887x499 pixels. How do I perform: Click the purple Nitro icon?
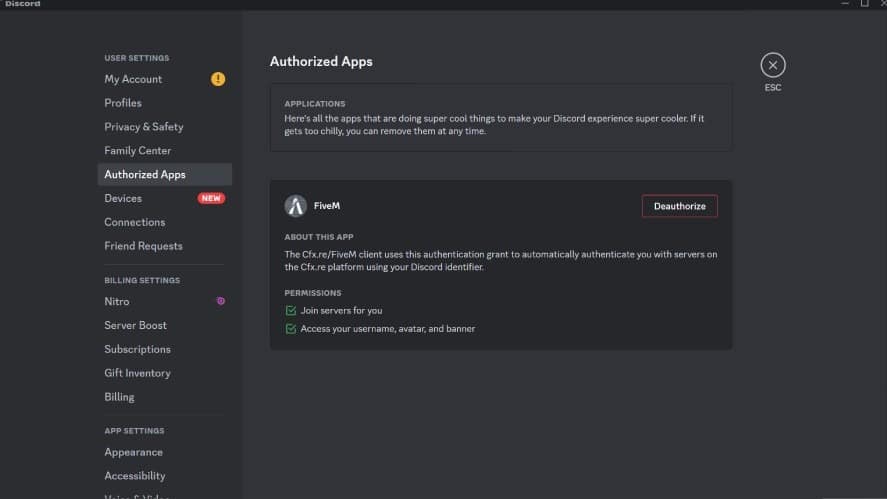pos(221,302)
